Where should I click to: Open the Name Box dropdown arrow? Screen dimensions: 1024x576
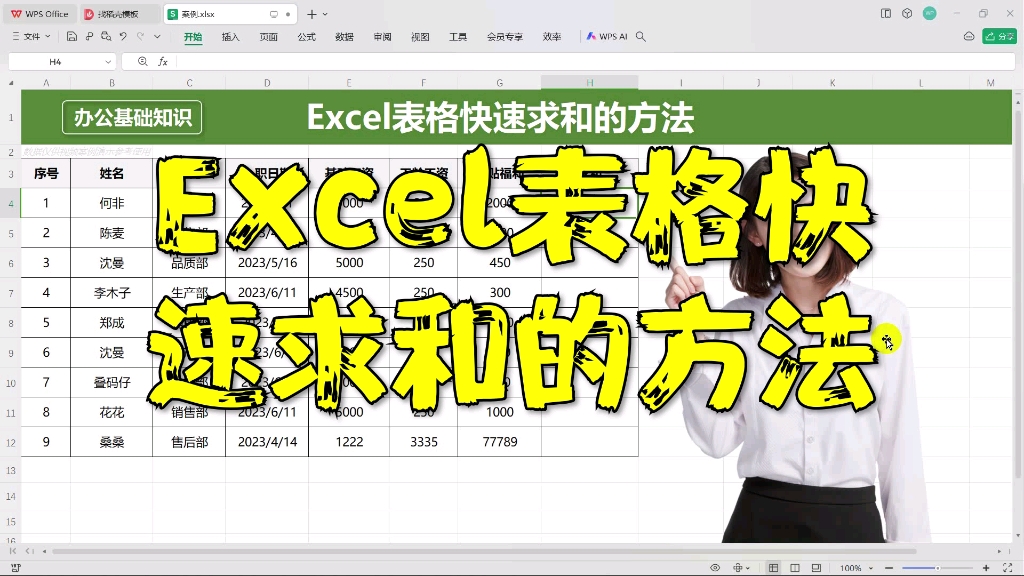[108, 61]
